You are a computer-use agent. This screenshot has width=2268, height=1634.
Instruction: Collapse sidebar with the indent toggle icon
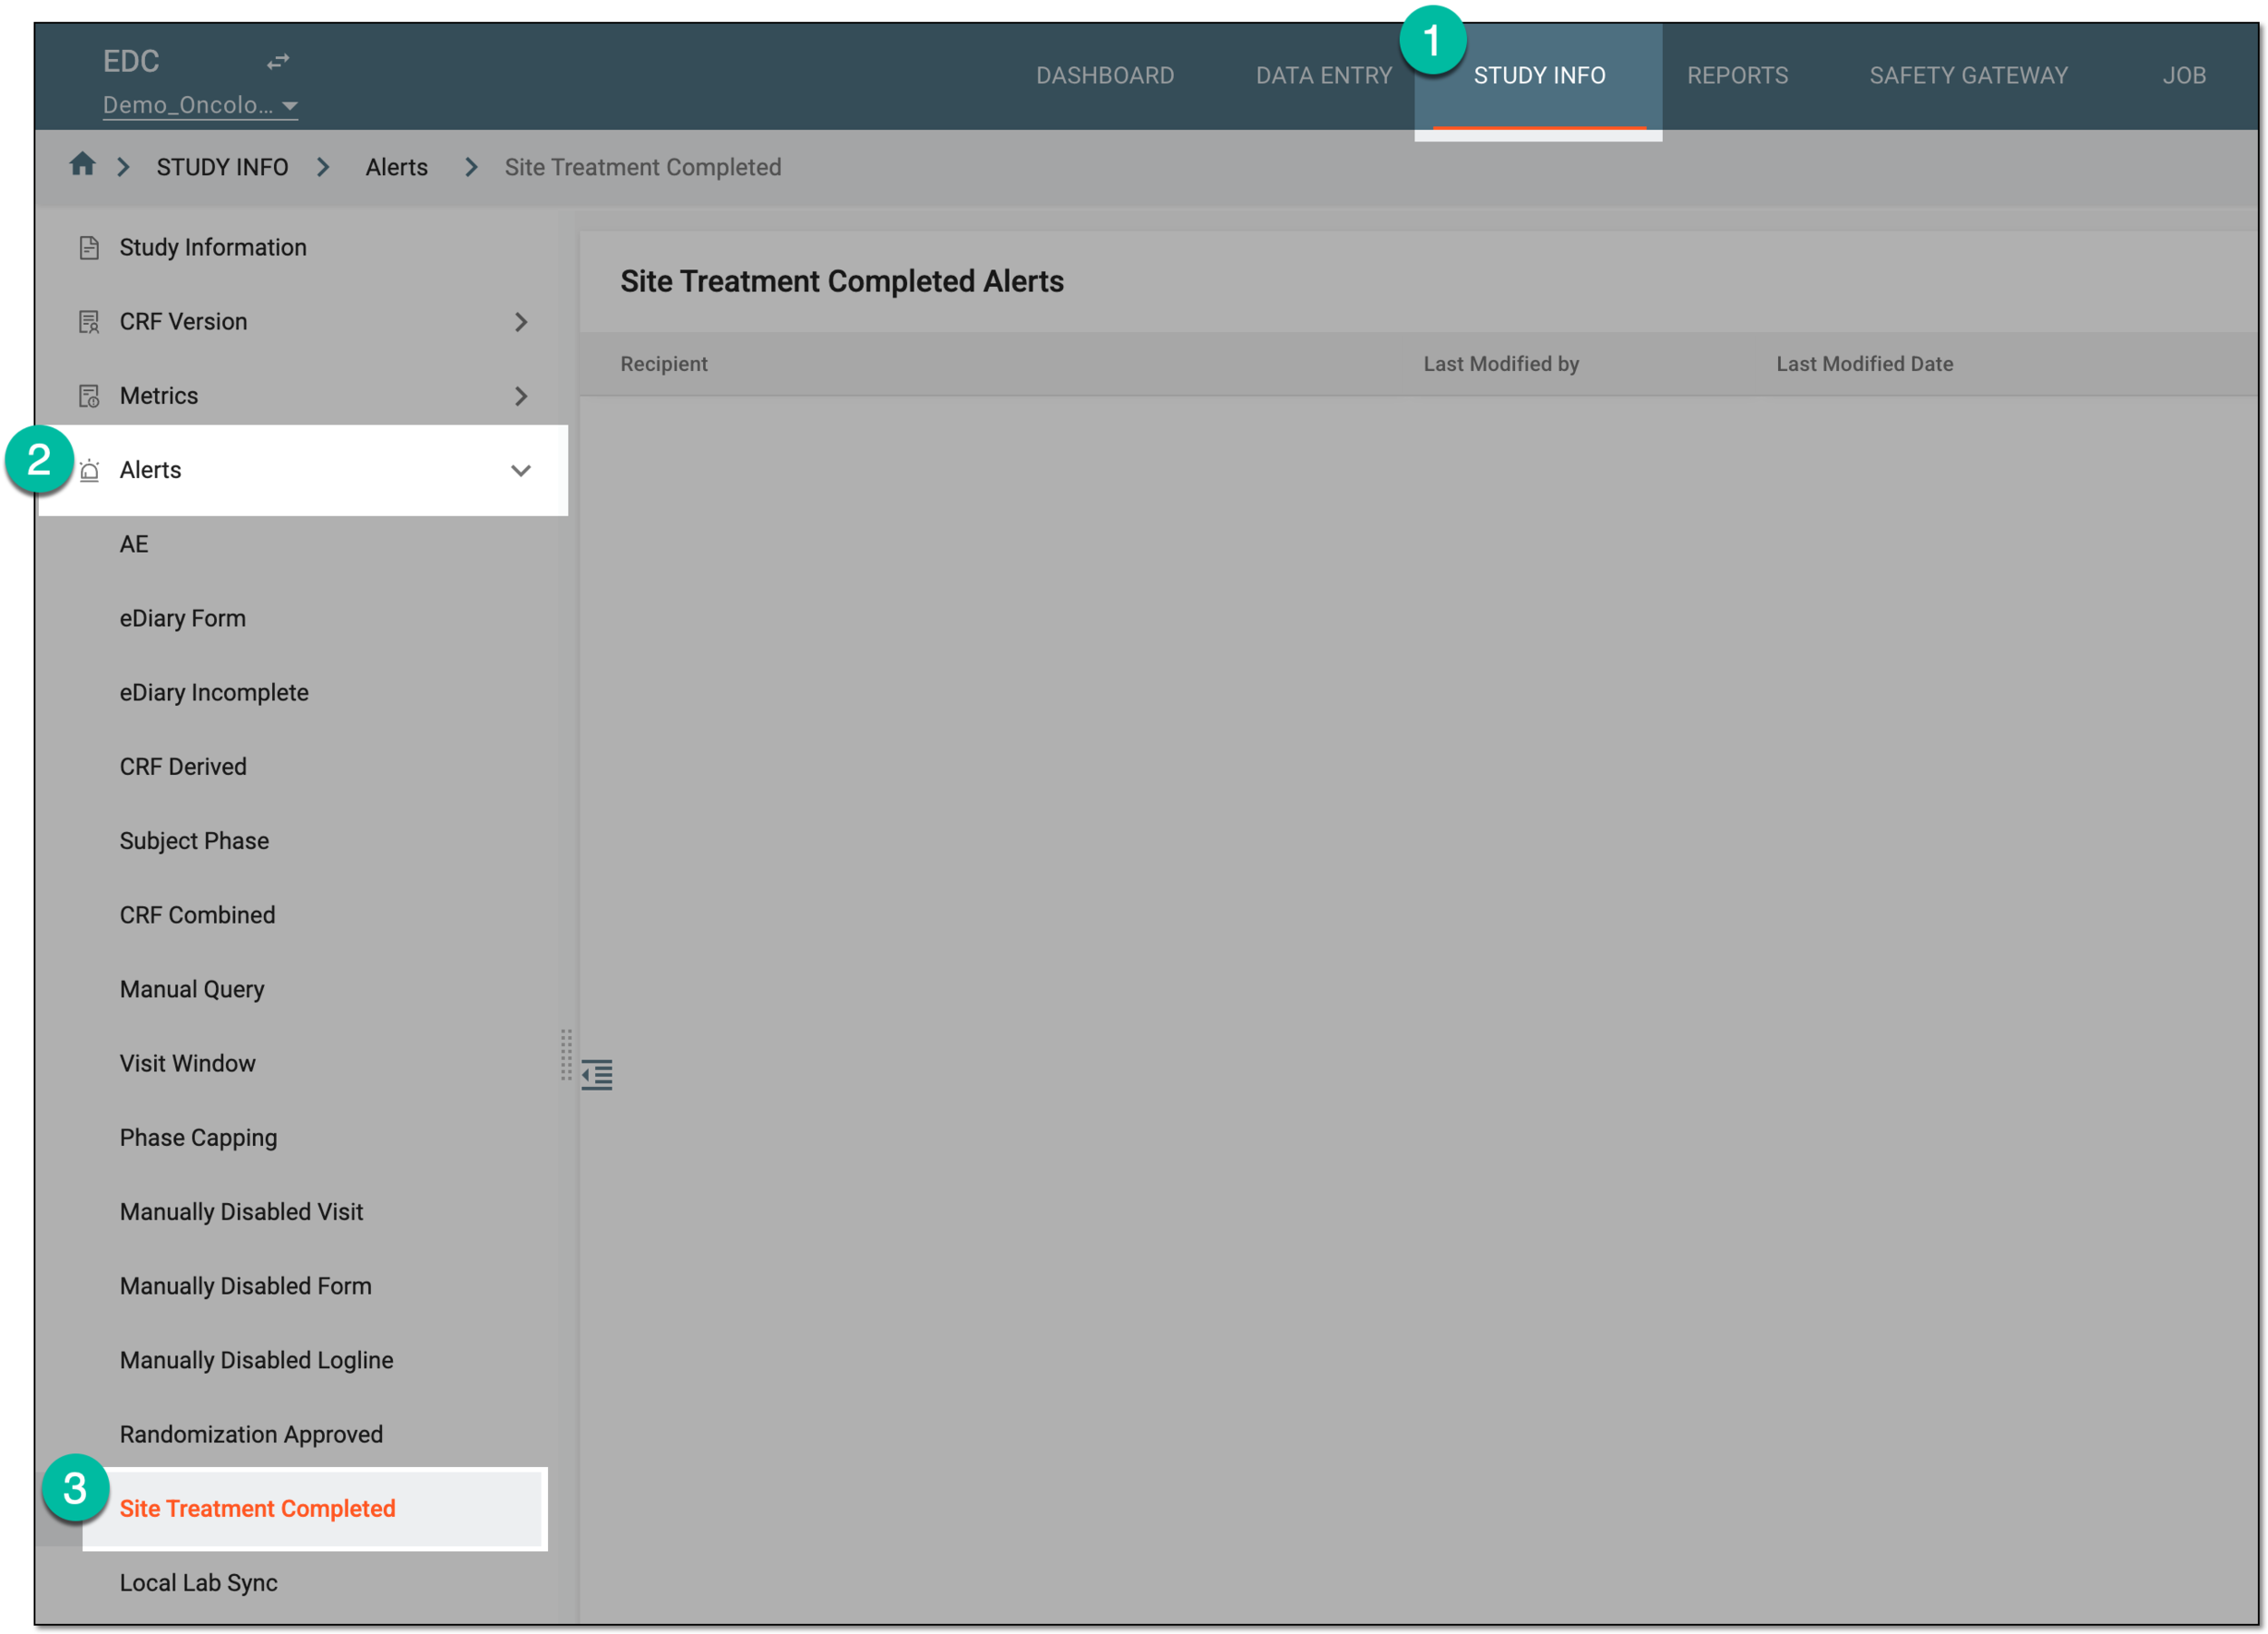597,1074
